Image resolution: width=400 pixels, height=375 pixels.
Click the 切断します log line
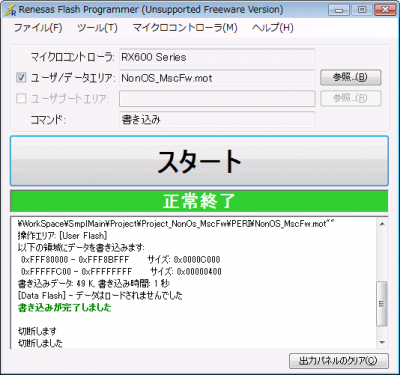coord(37,331)
